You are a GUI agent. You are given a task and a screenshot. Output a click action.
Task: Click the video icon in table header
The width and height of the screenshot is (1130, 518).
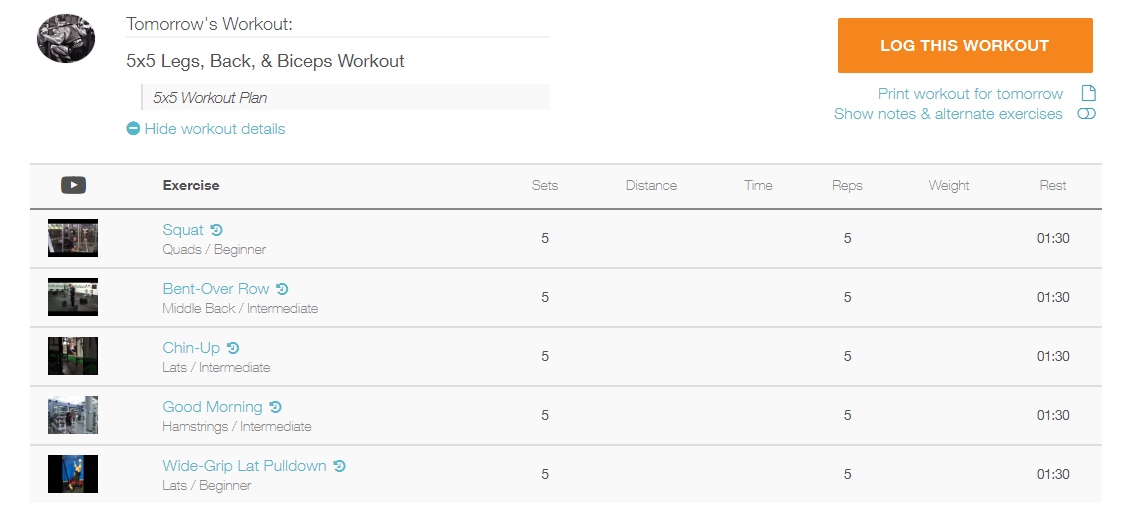73,185
